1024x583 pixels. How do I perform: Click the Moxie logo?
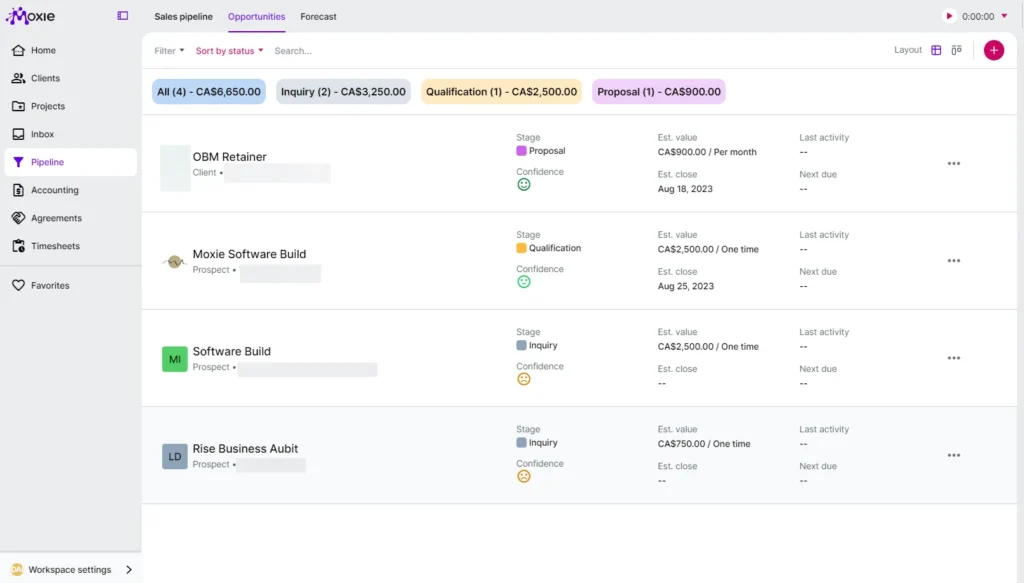30,16
